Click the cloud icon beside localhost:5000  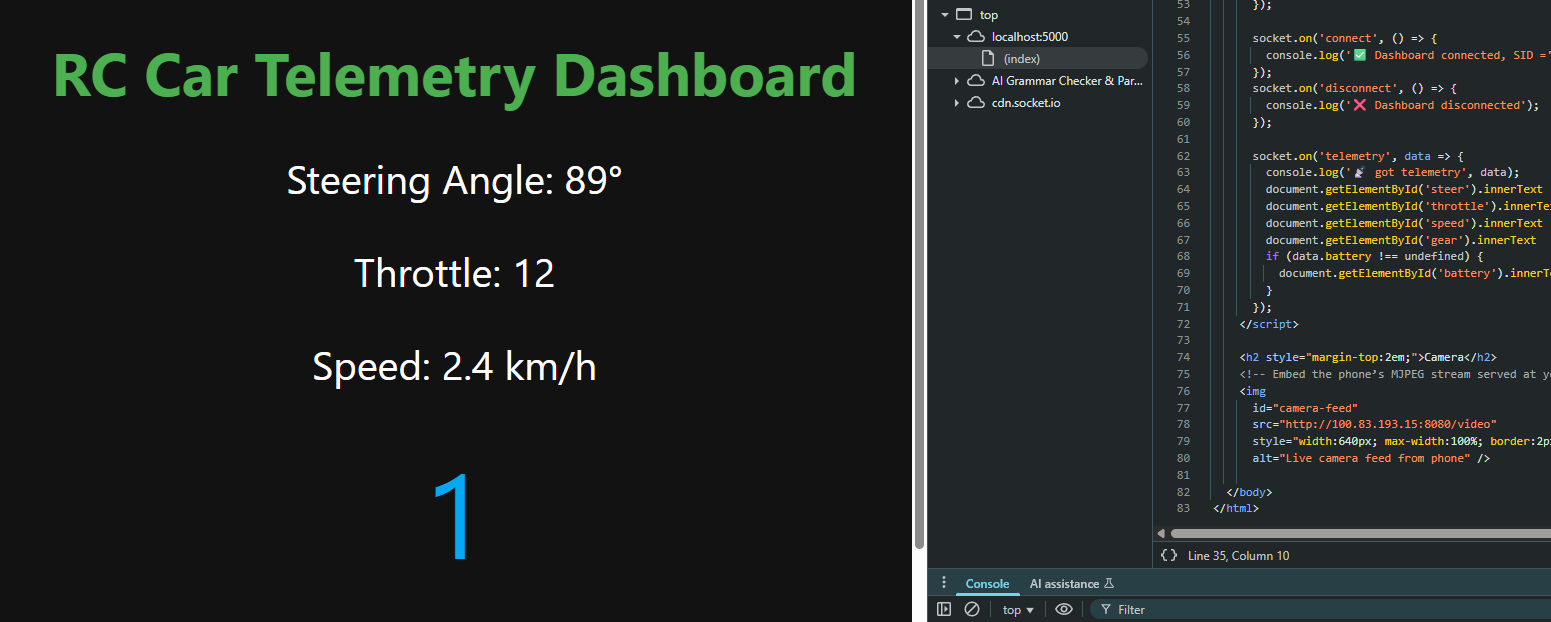tap(976, 37)
